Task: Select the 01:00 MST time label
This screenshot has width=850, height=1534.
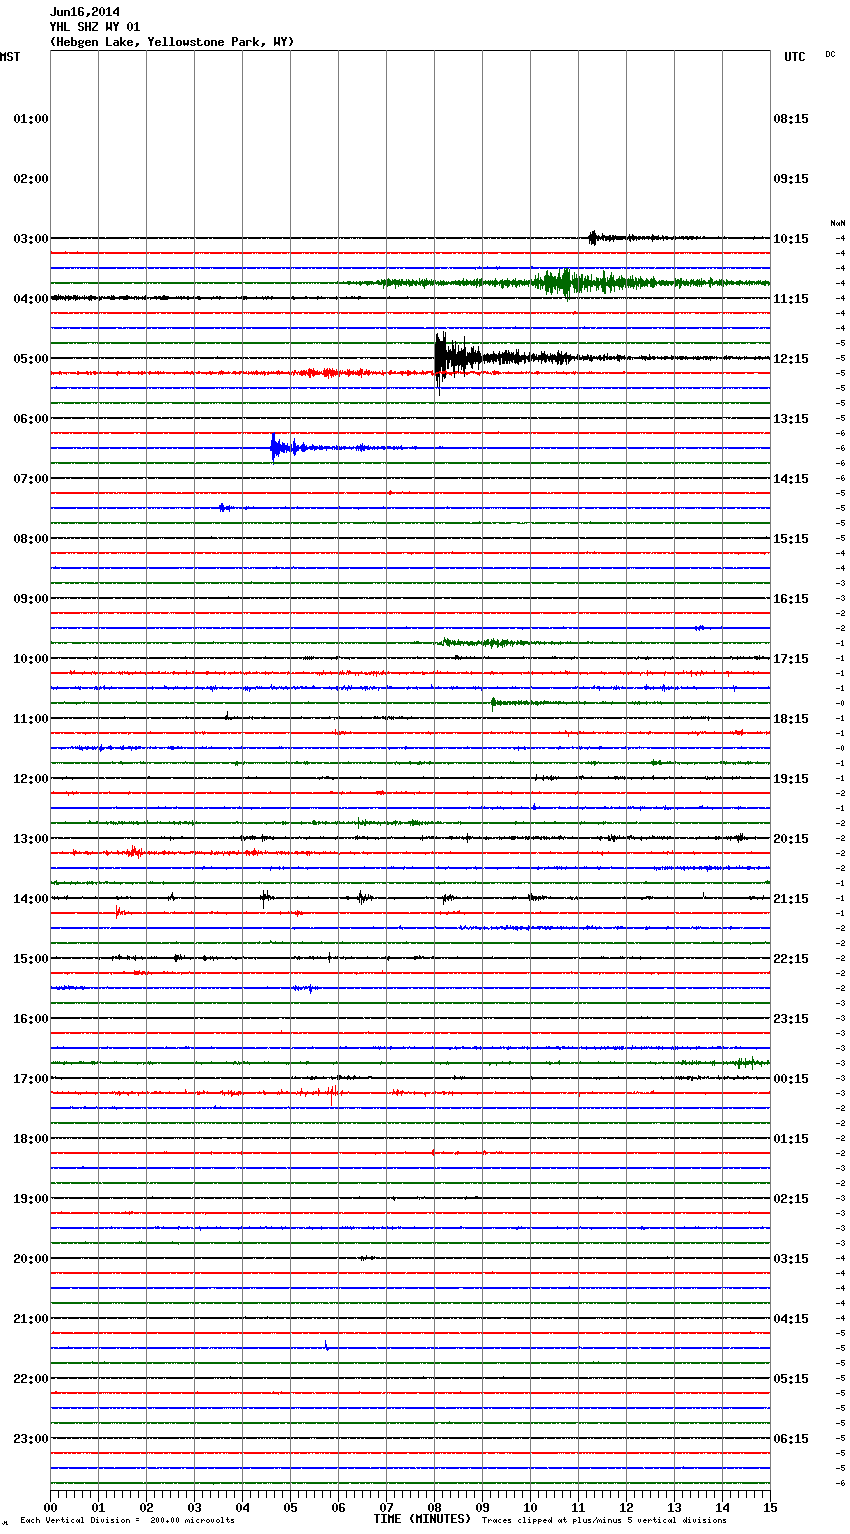Action: (31, 119)
